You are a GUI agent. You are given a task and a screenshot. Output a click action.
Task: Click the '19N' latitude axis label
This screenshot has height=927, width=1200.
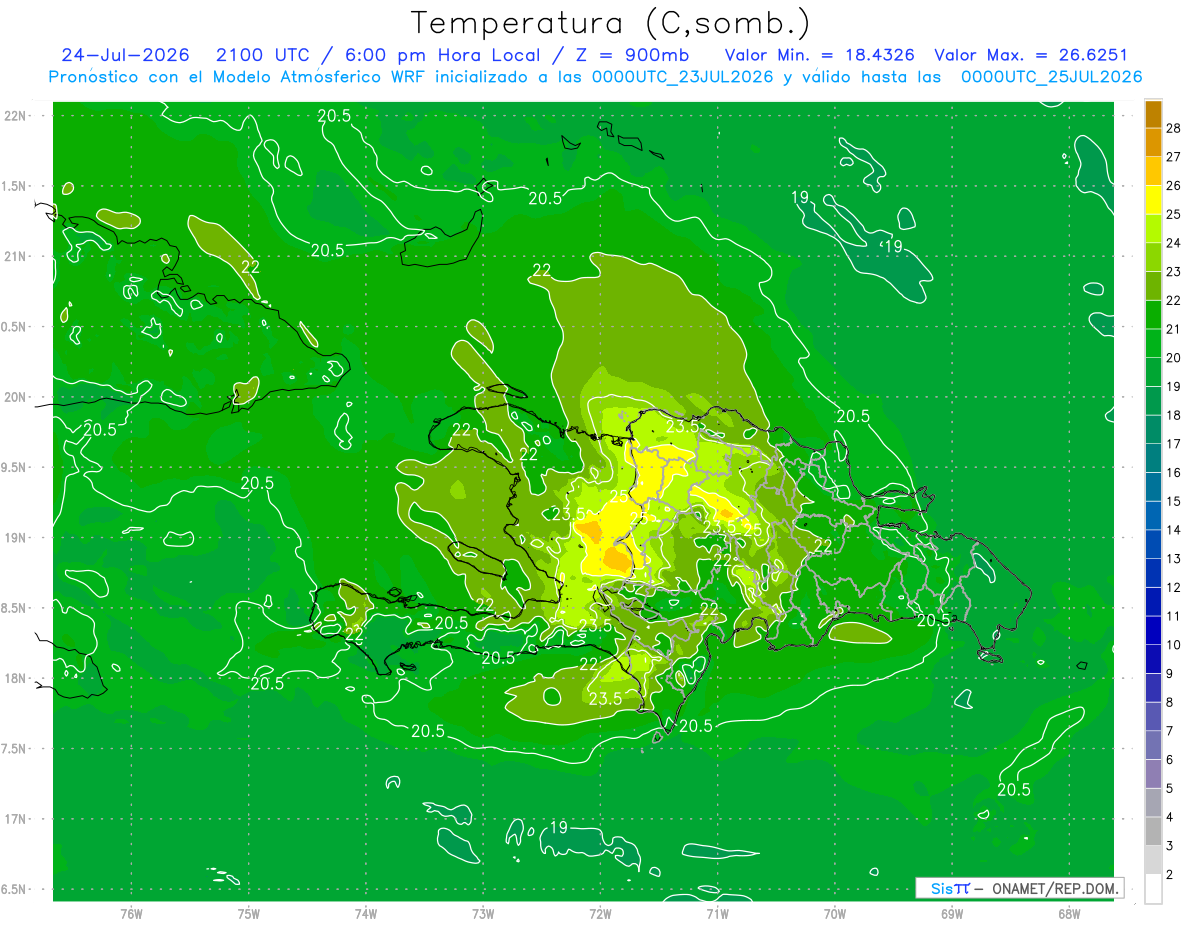(x=17, y=537)
